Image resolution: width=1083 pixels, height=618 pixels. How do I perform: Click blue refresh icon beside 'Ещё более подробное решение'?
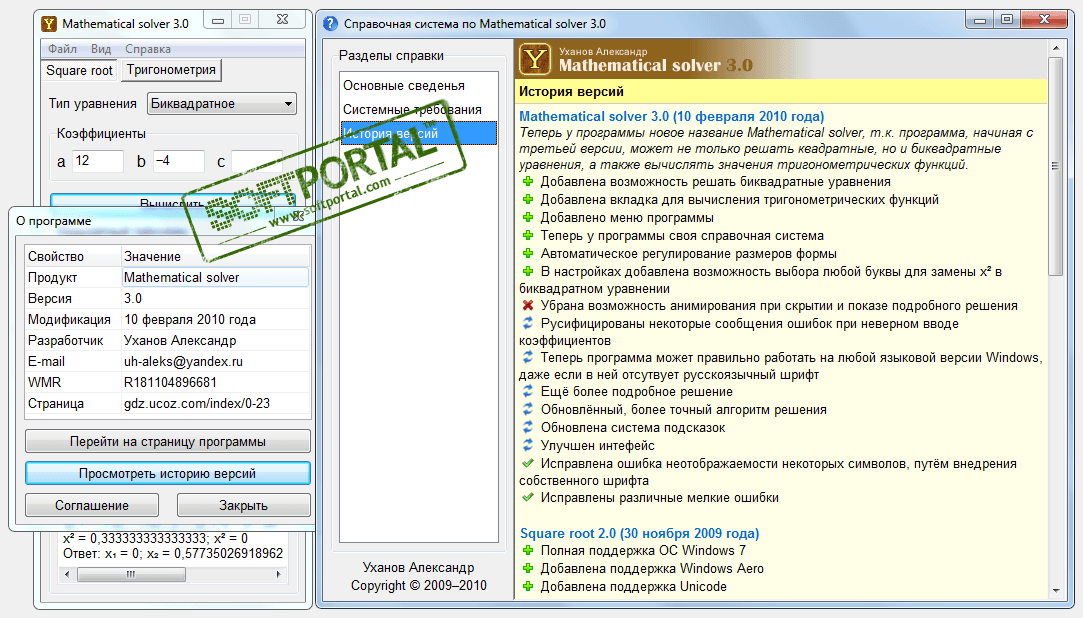[x=528, y=392]
